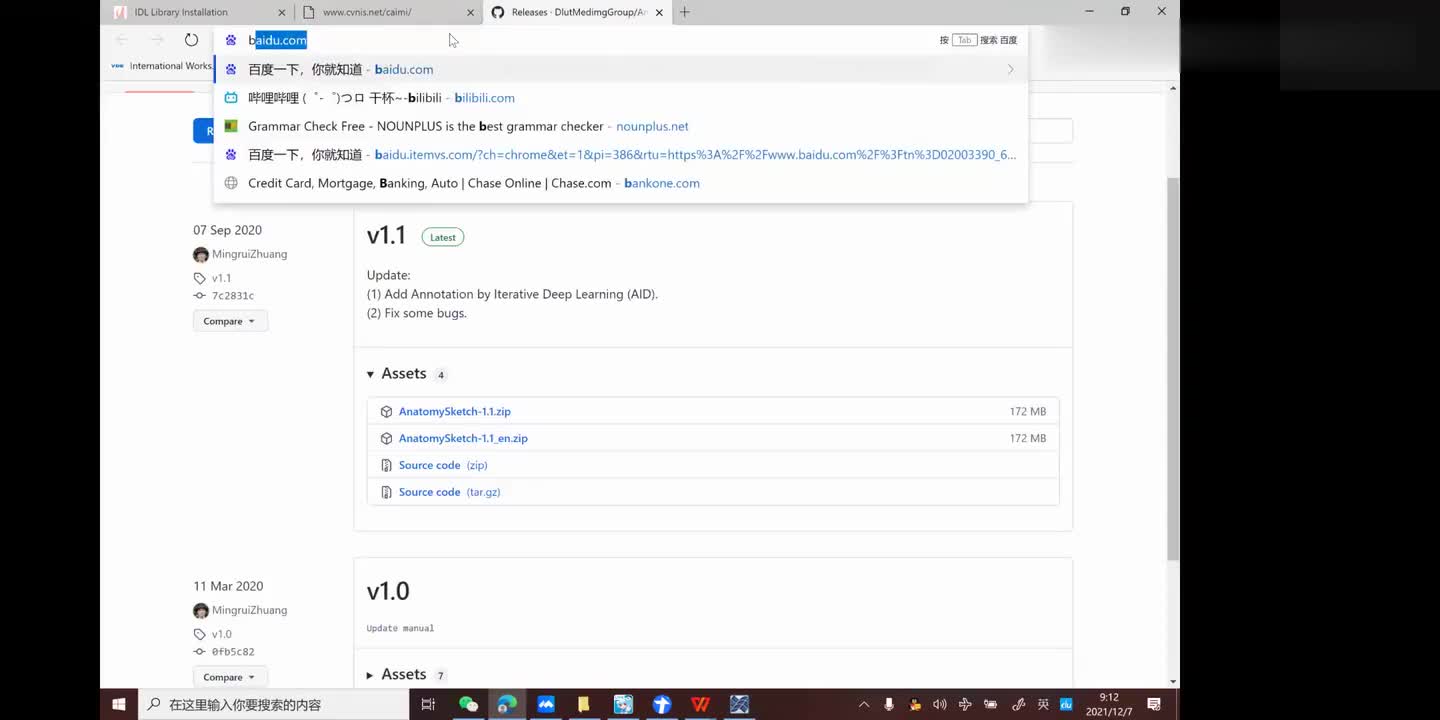Click the page vertical scrollbar
This screenshot has height=720, width=1440.
[x=1173, y=370]
